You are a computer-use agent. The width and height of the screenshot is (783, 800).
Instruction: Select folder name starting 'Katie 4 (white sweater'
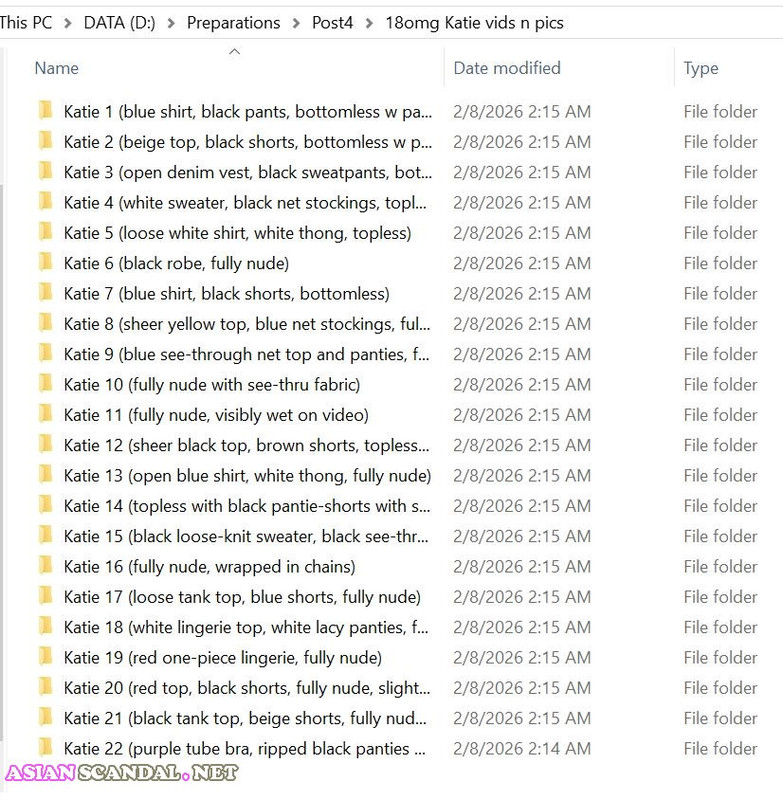(x=245, y=202)
